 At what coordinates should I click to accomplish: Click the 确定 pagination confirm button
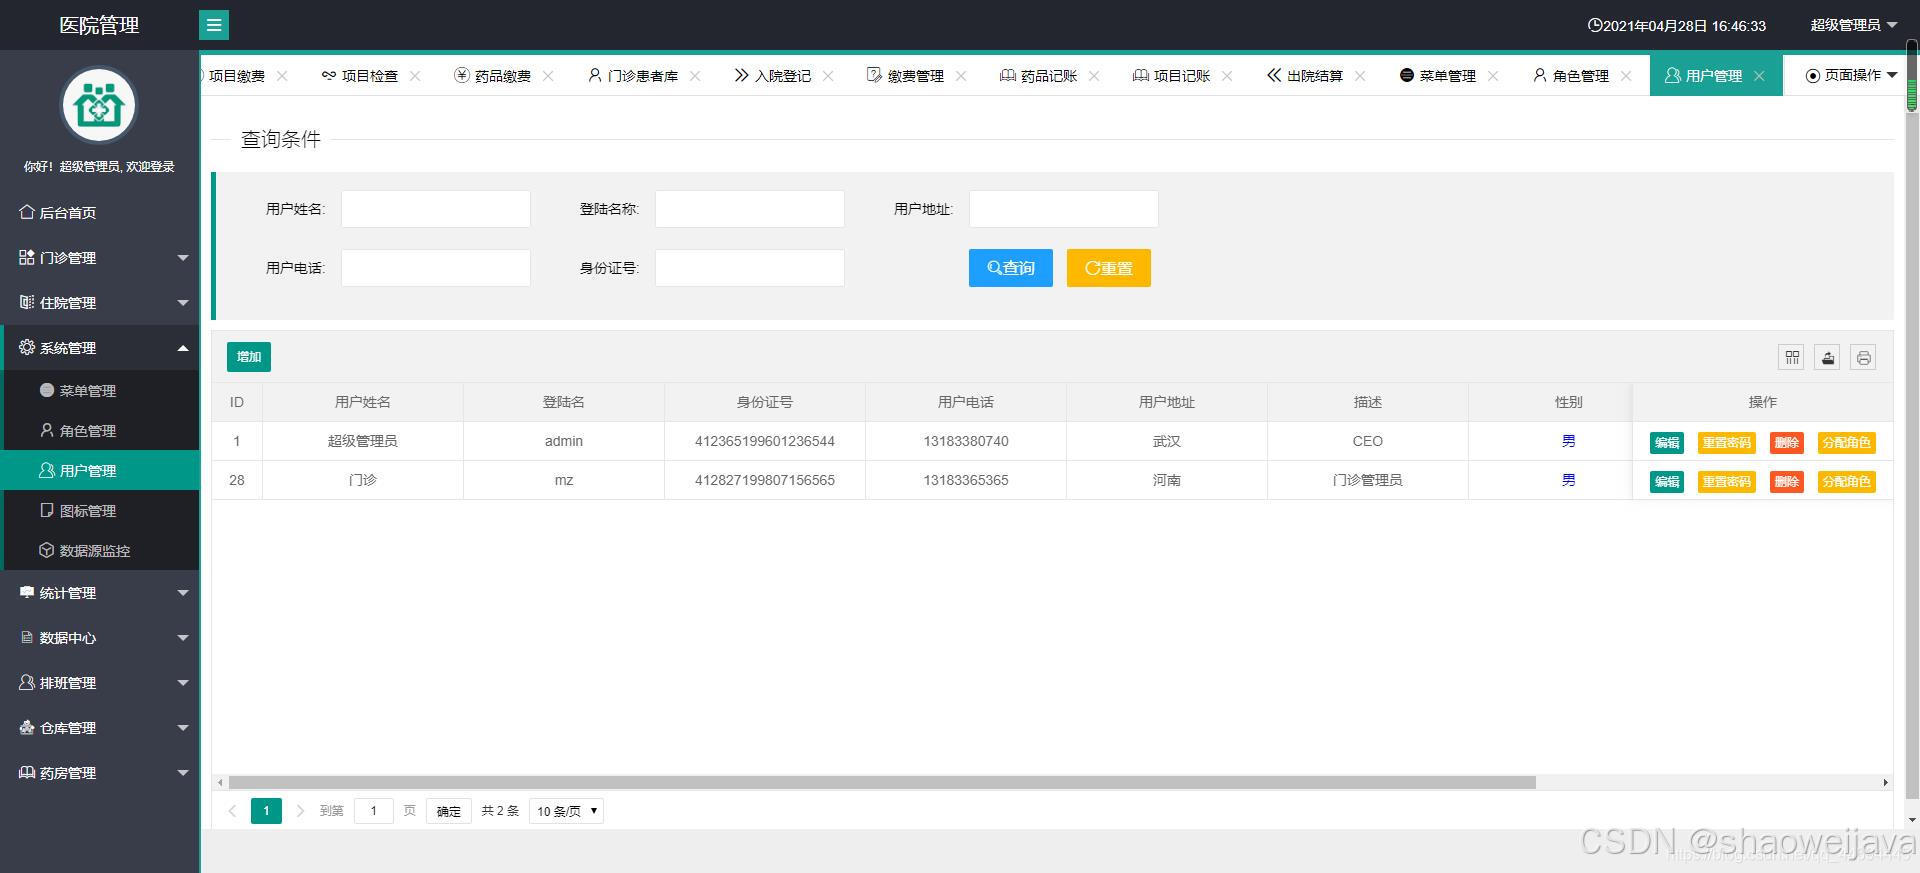click(449, 811)
